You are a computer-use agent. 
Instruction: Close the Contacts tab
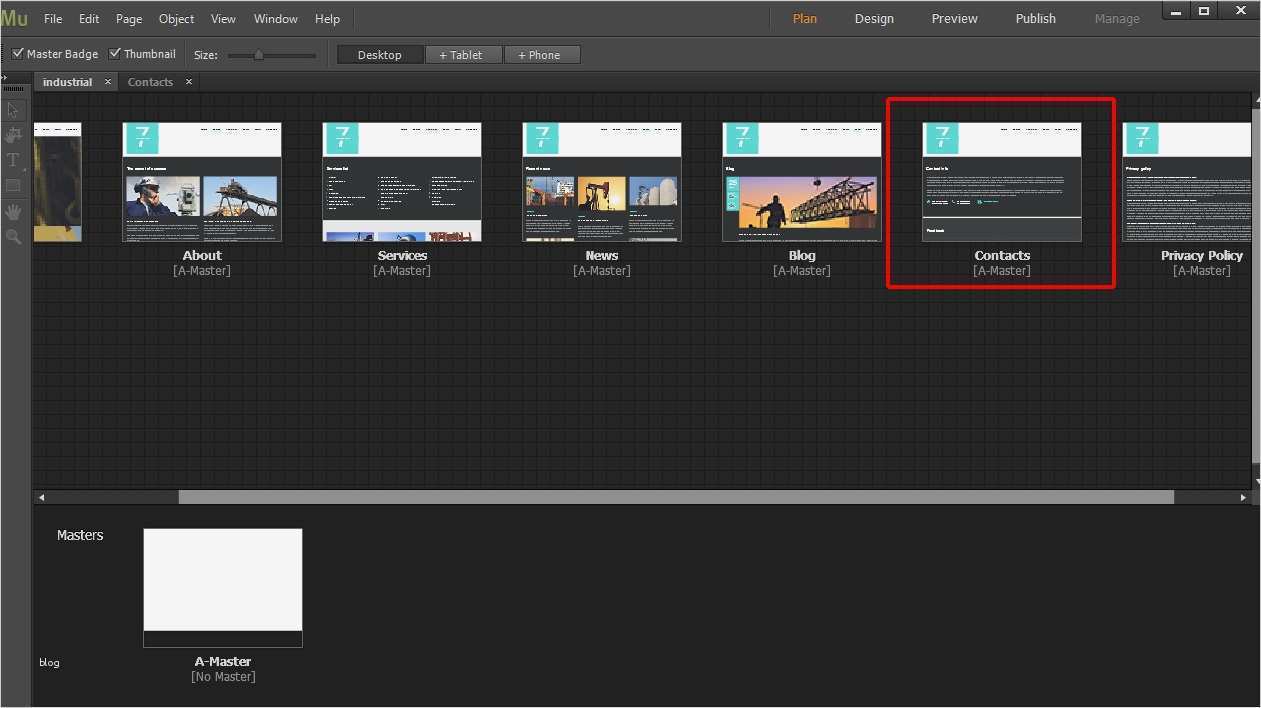click(x=188, y=82)
